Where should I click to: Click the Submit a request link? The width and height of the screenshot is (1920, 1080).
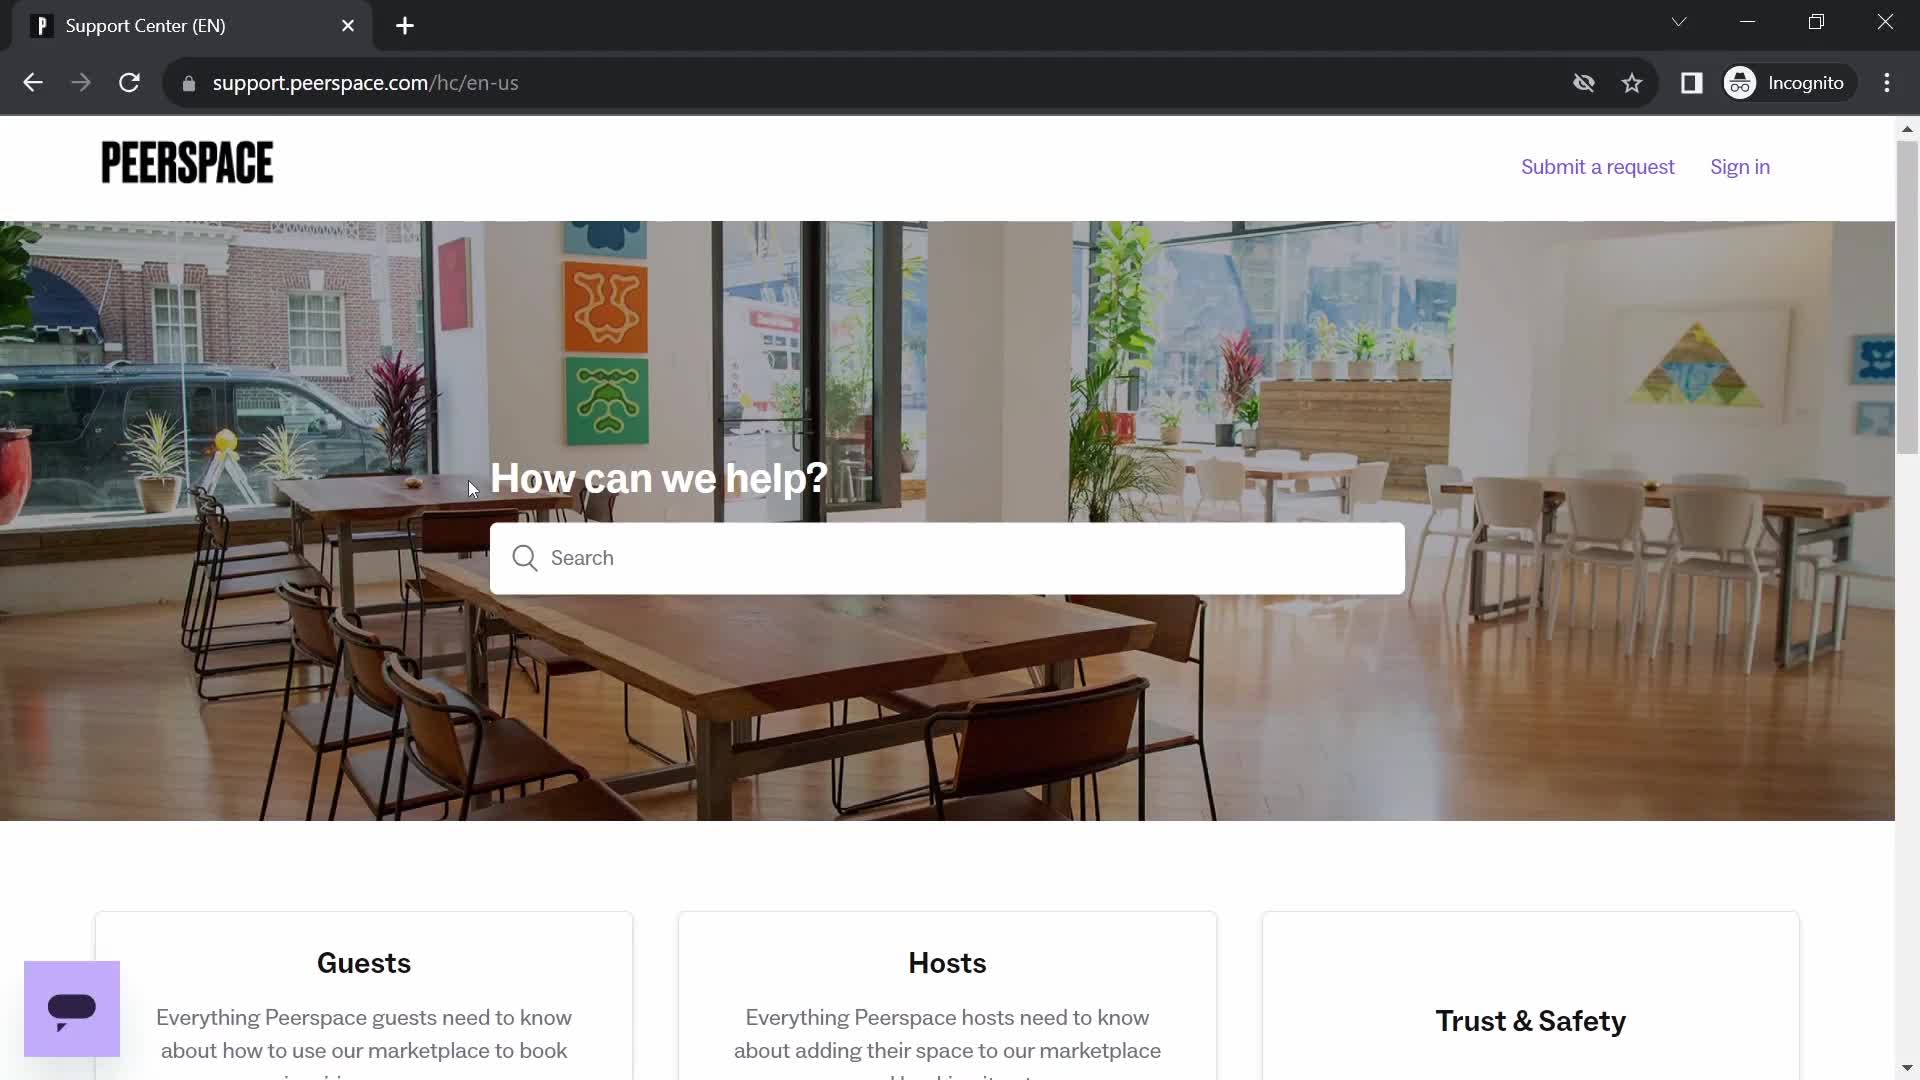(x=1597, y=166)
